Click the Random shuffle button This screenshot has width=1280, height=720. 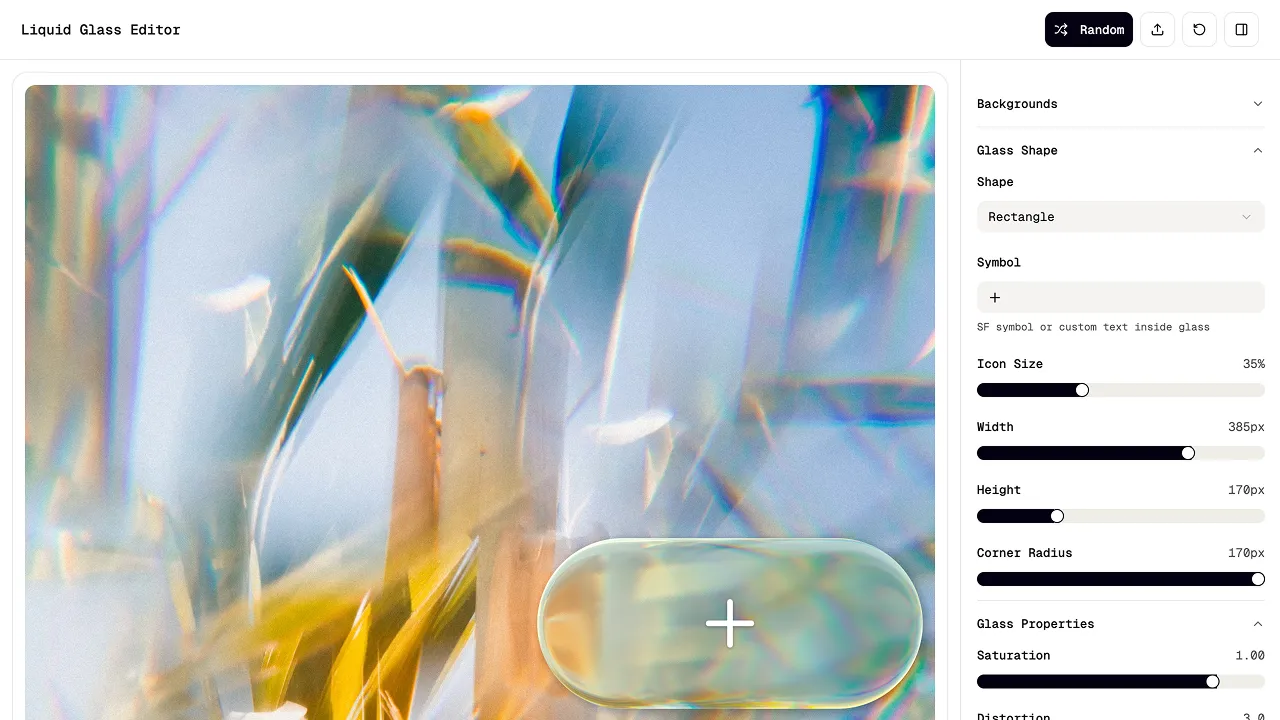click(1089, 29)
